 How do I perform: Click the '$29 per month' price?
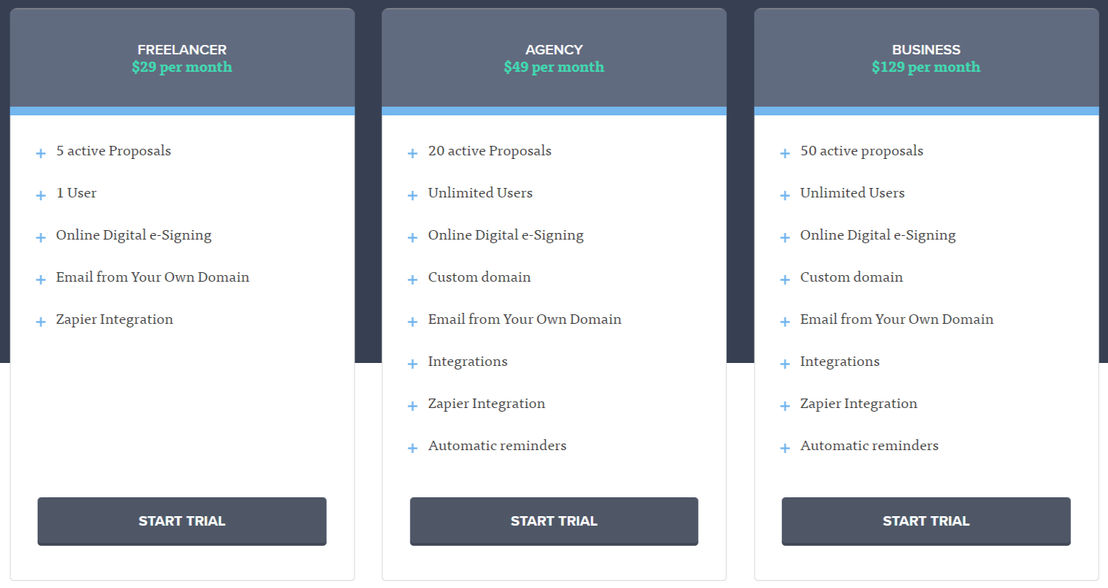coord(182,67)
